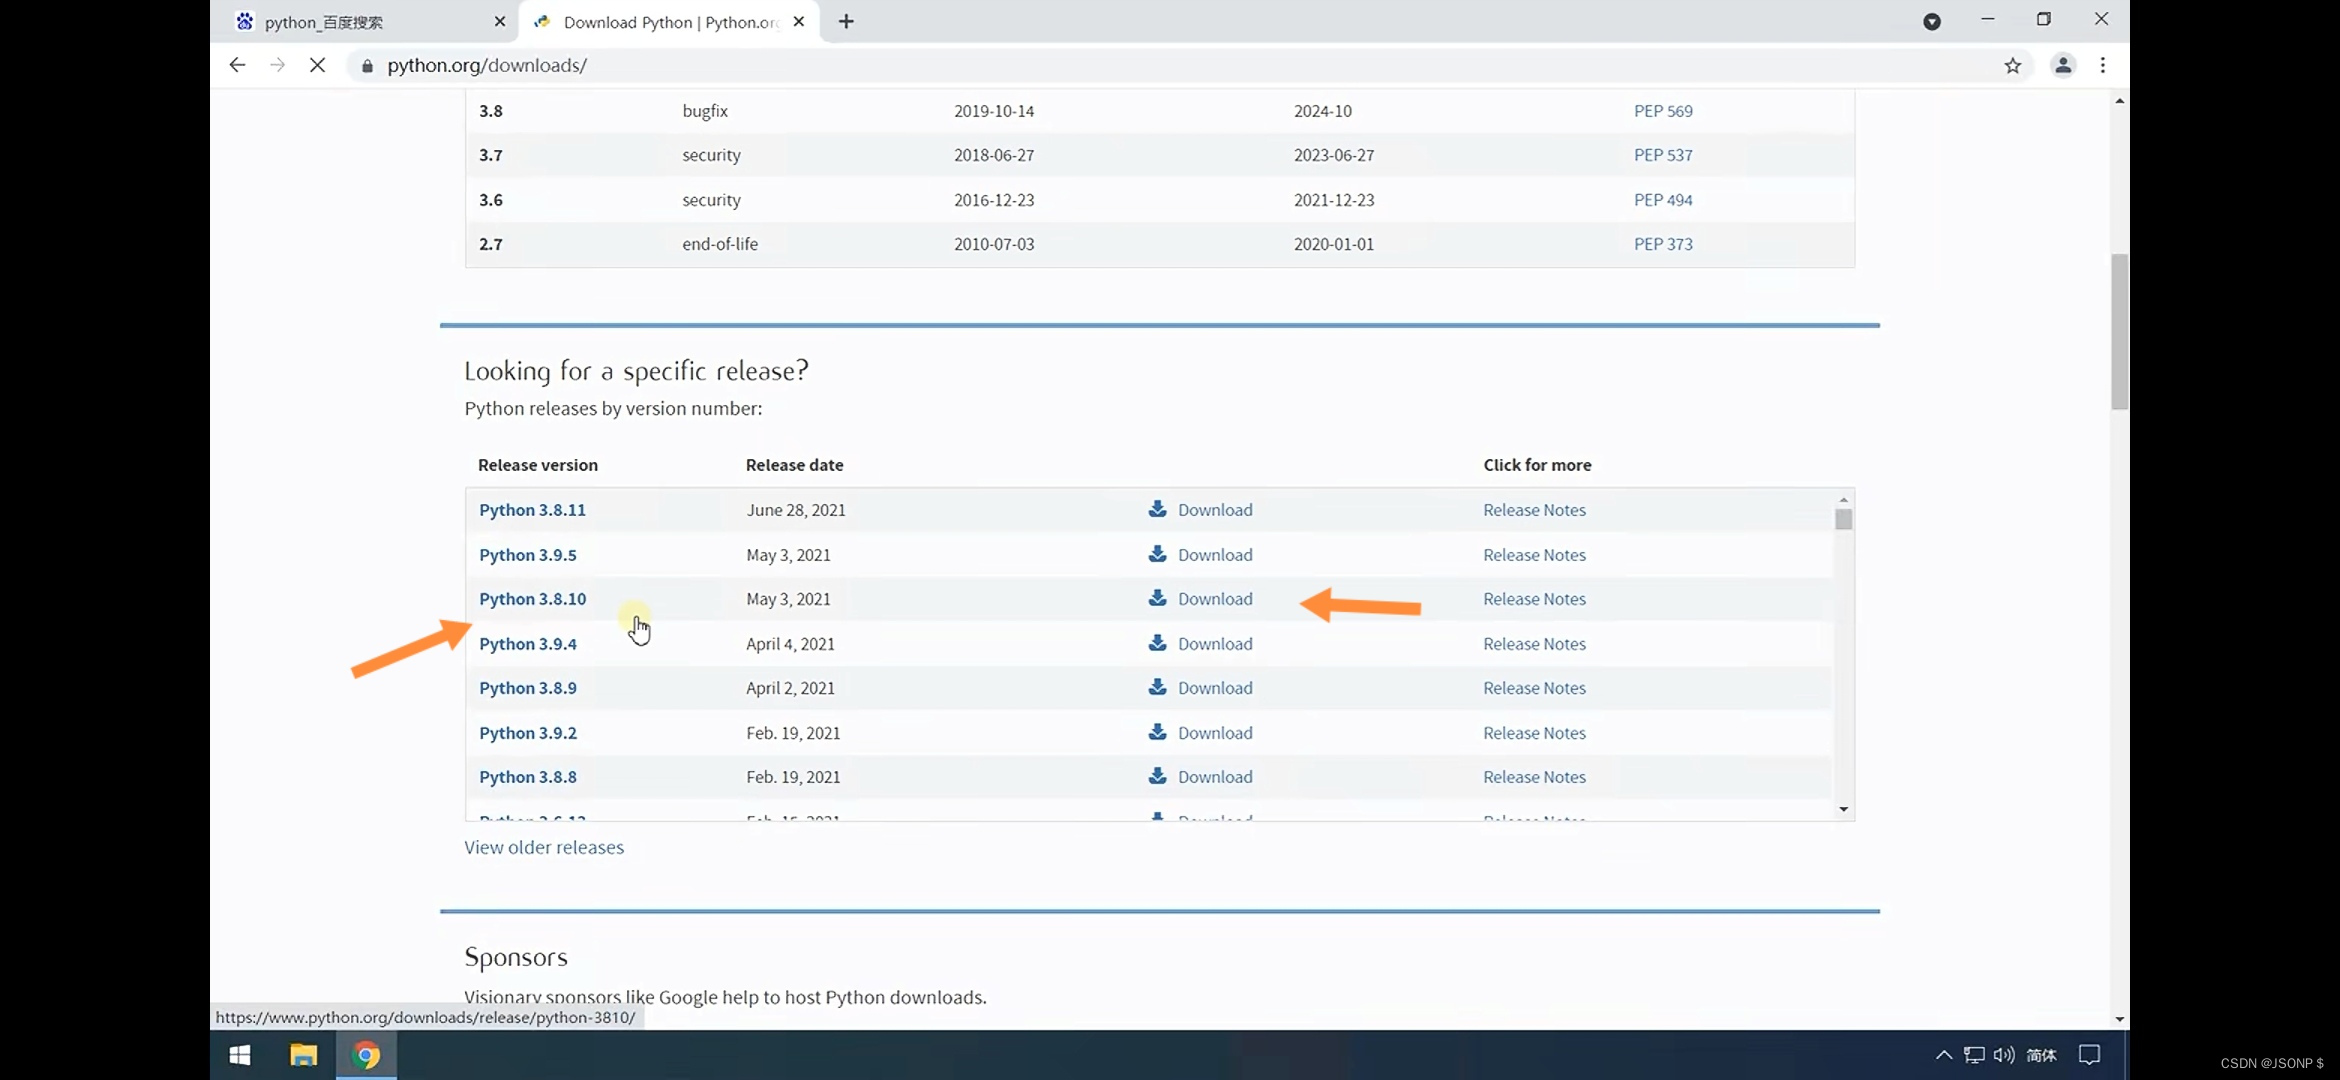This screenshot has width=2340, height=1080.
Task: Close the Download Python tab
Action: tap(798, 21)
